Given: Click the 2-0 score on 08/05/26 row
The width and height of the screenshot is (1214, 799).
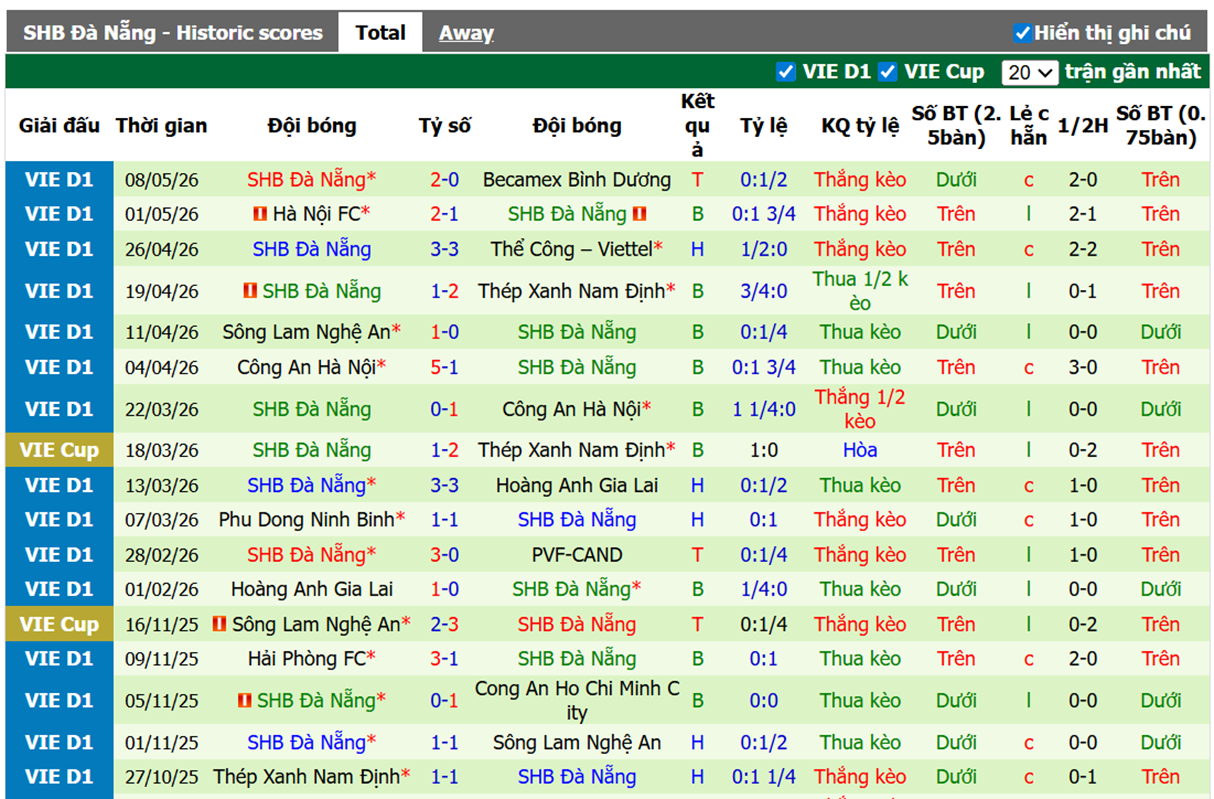Looking at the screenshot, I should (x=445, y=180).
